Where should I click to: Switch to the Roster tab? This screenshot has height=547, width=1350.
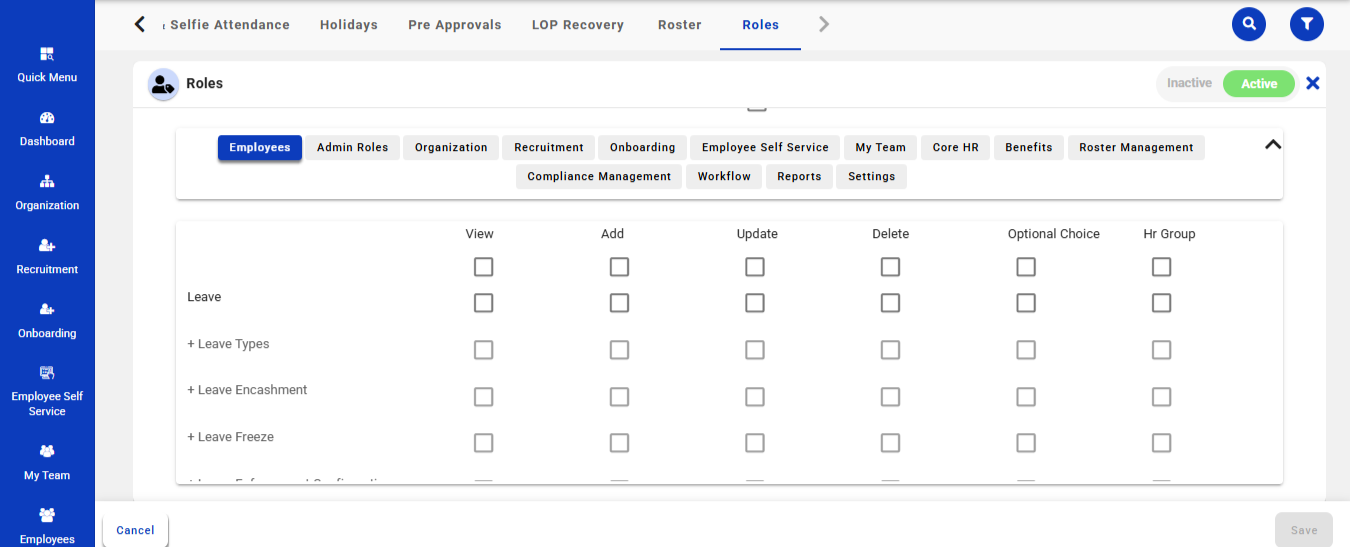(679, 25)
